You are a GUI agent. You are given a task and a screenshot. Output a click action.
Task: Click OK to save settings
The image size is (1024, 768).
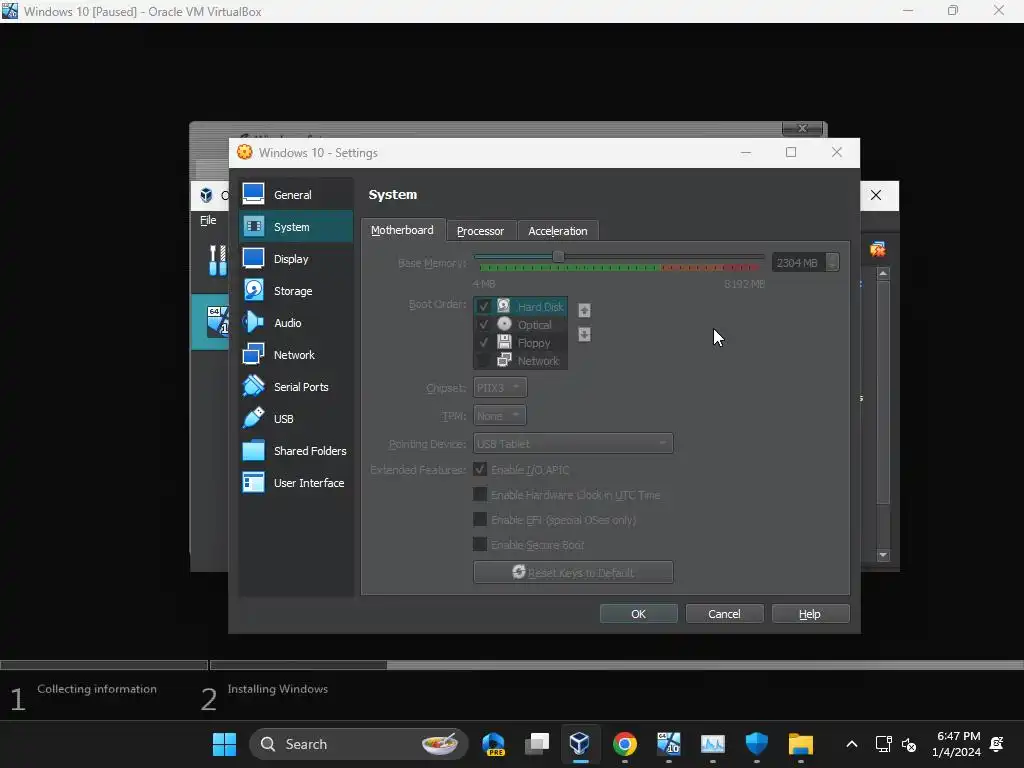638,614
